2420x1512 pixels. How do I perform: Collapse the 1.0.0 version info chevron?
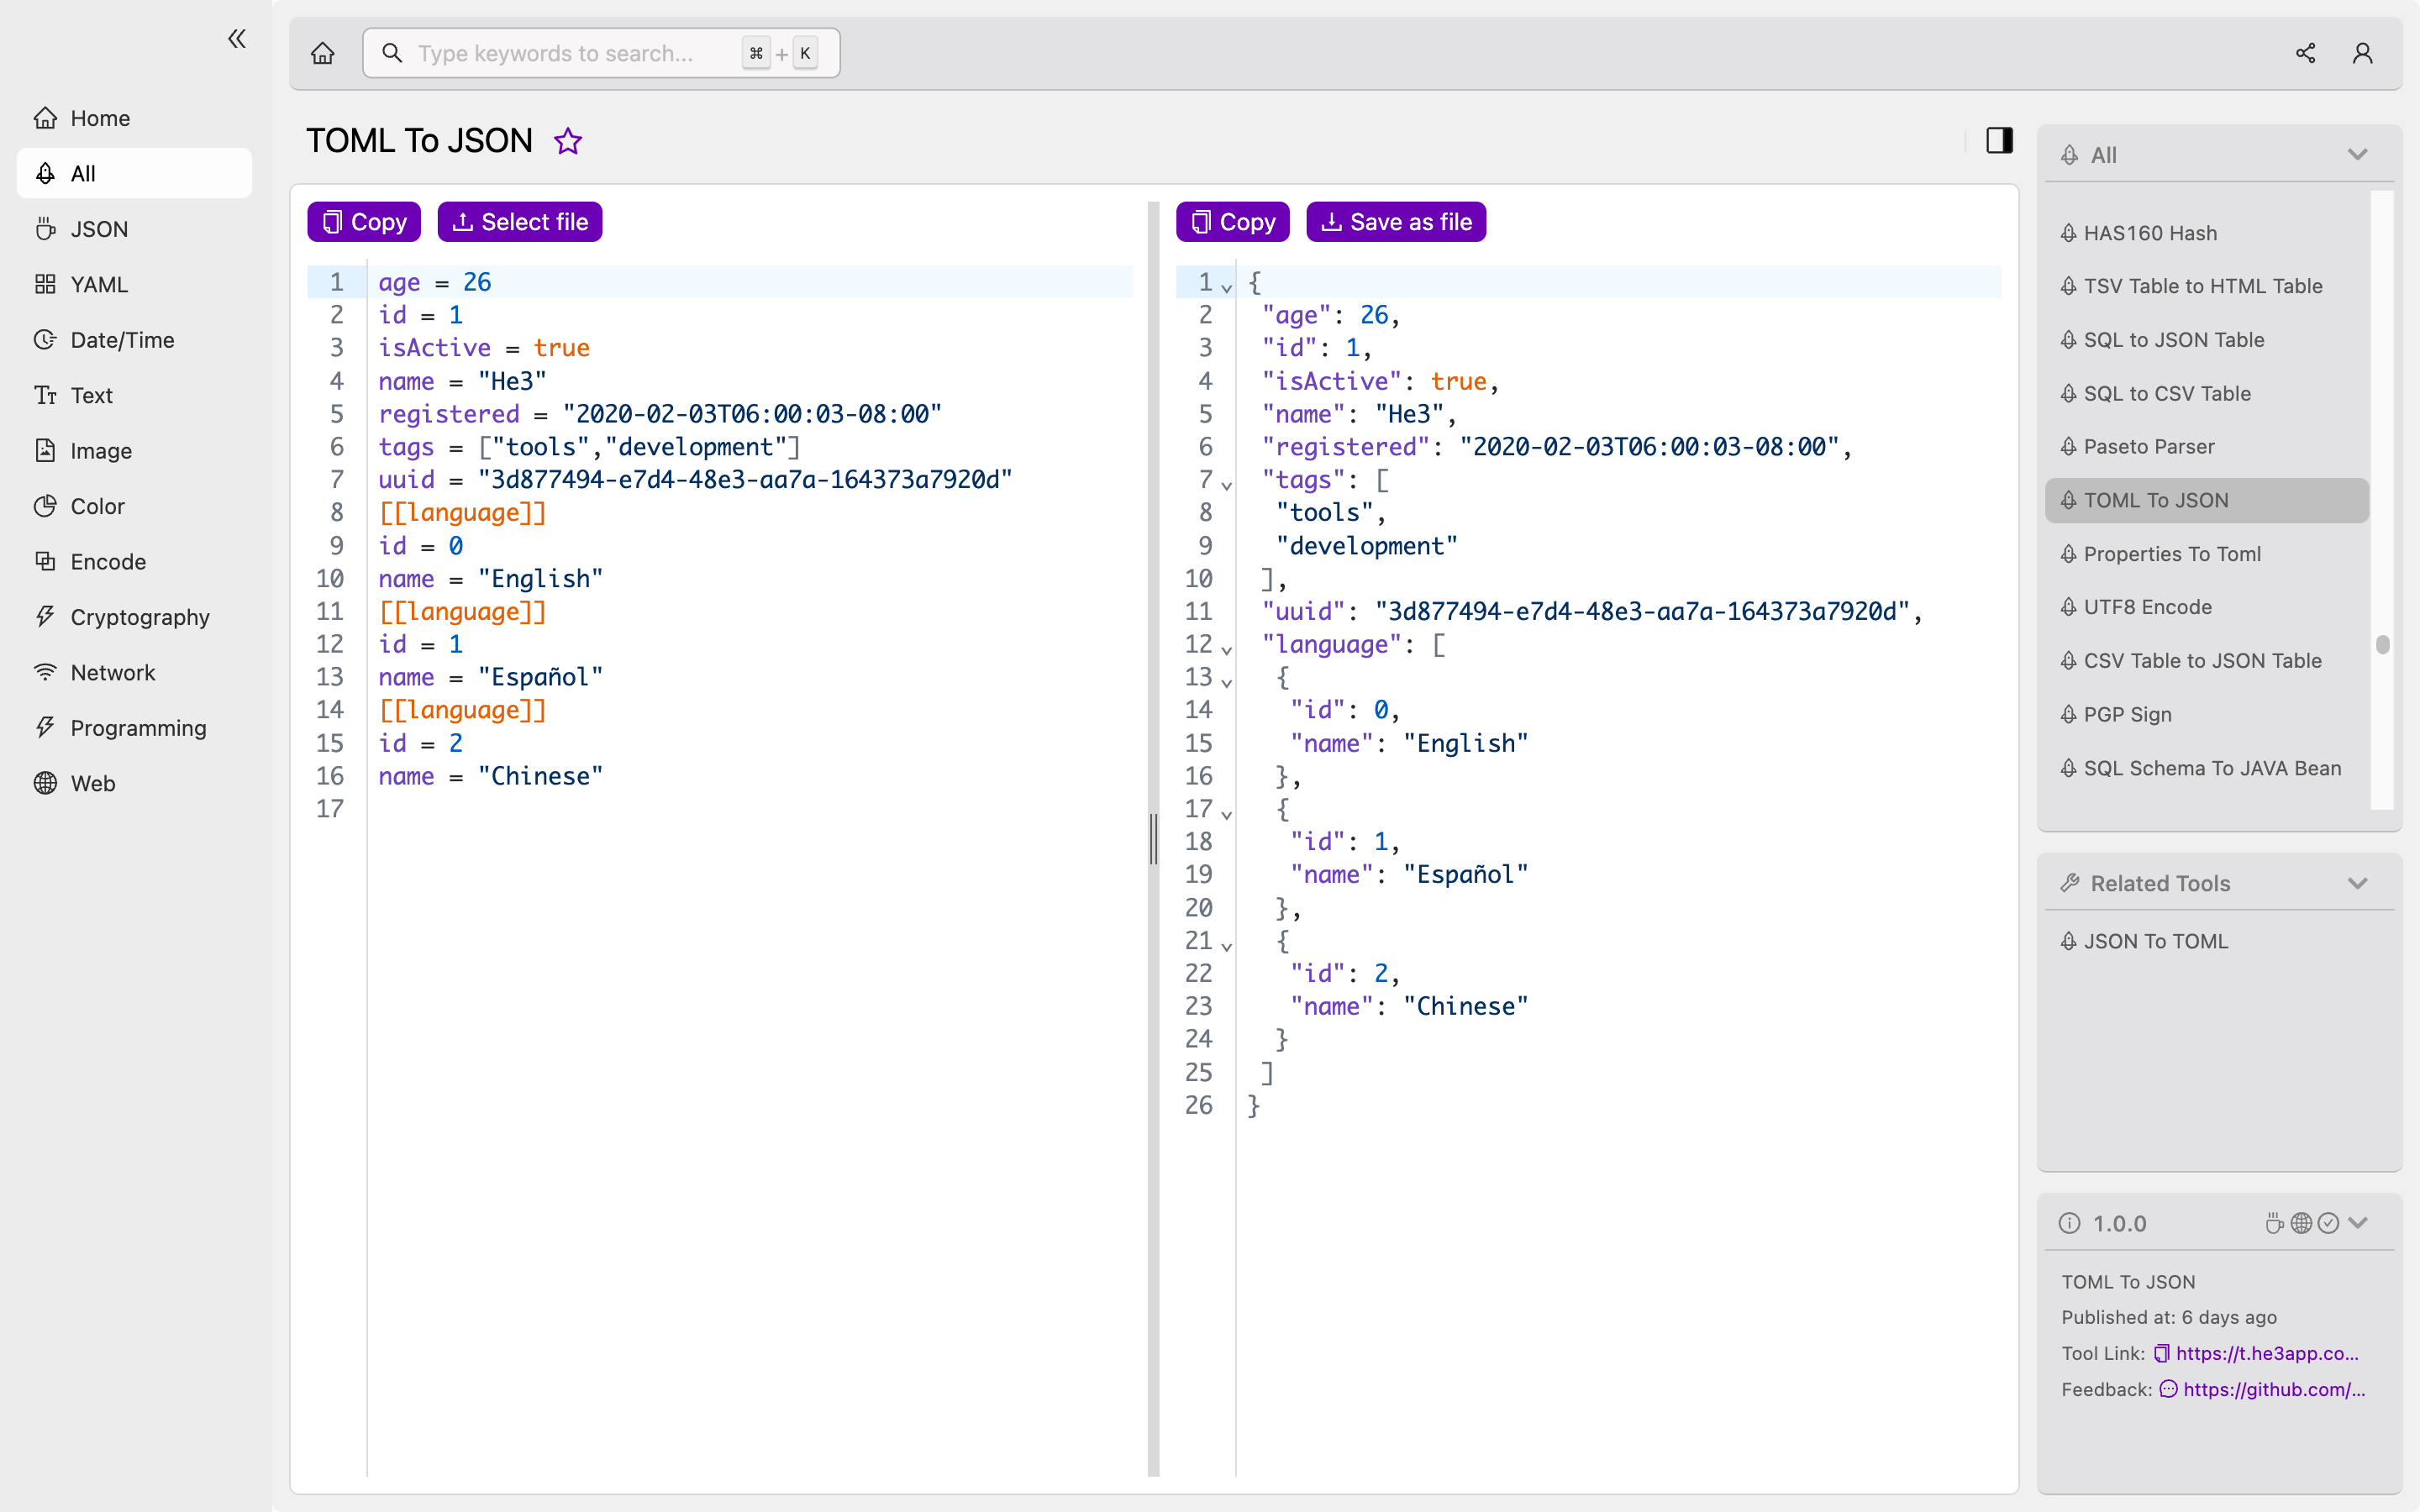pyautogui.click(x=2359, y=1223)
